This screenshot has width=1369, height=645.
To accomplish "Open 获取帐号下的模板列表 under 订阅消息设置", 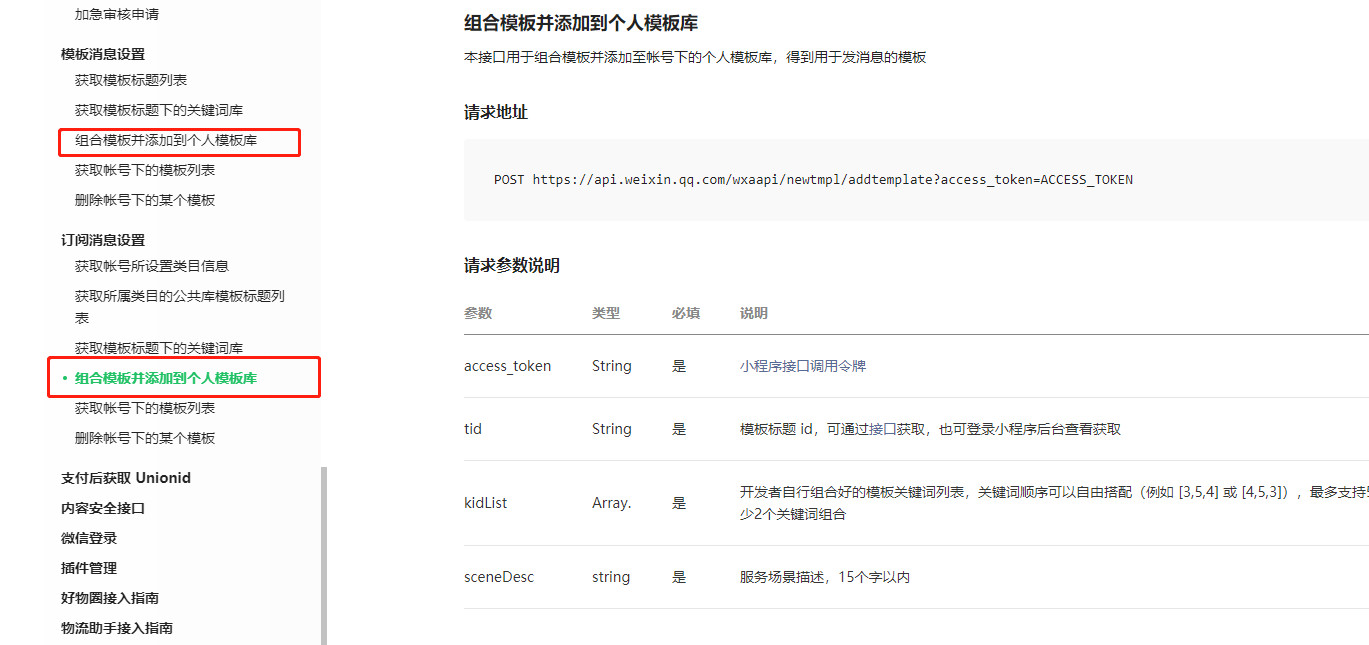I will pyautogui.click(x=145, y=408).
